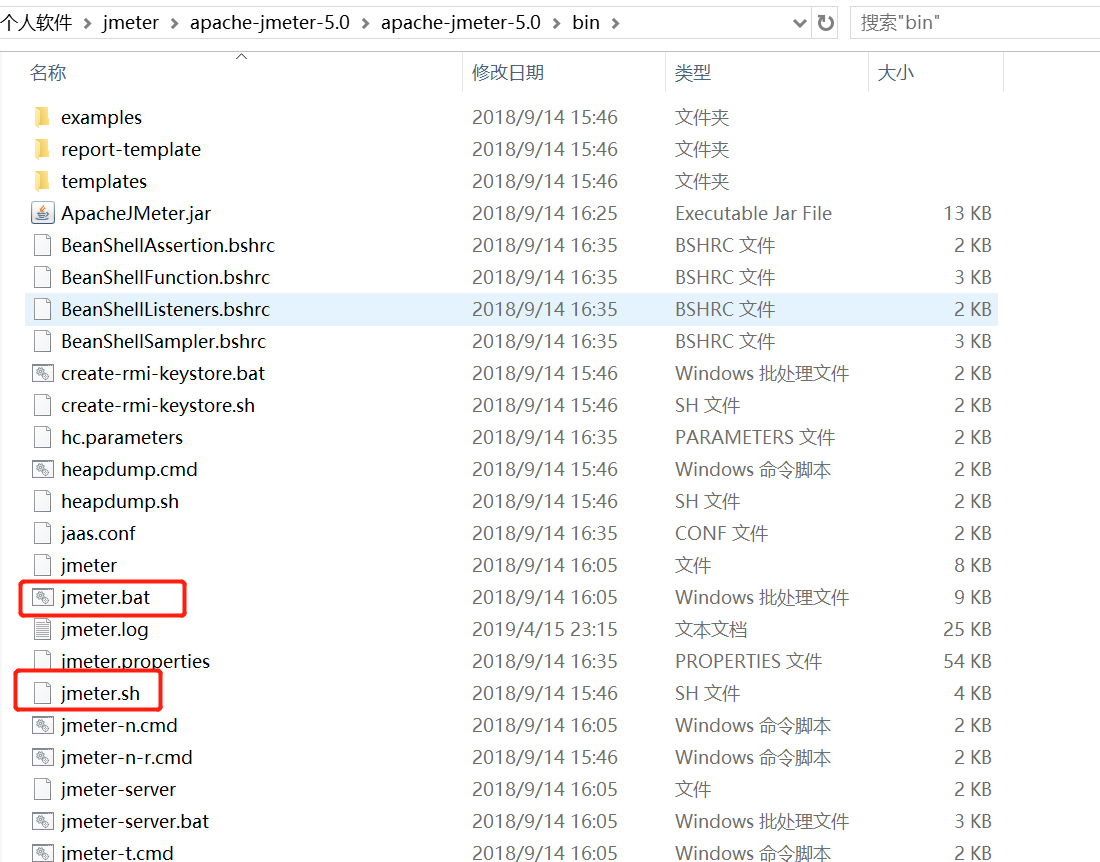The width and height of the screenshot is (1100, 862).
Task: Click the create-rmi-keystore.bat batch icon
Action: tap(42, 373)
